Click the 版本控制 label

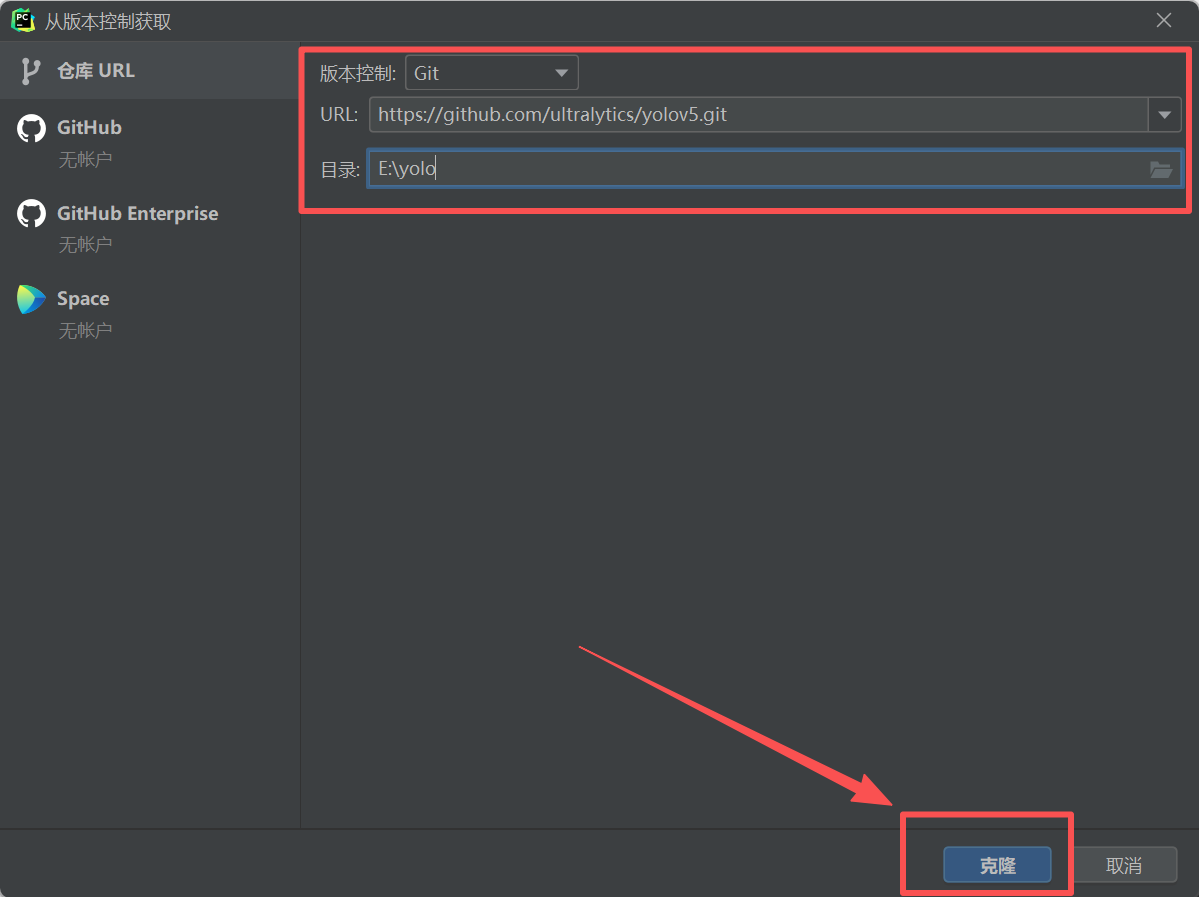tap(357, 73)
